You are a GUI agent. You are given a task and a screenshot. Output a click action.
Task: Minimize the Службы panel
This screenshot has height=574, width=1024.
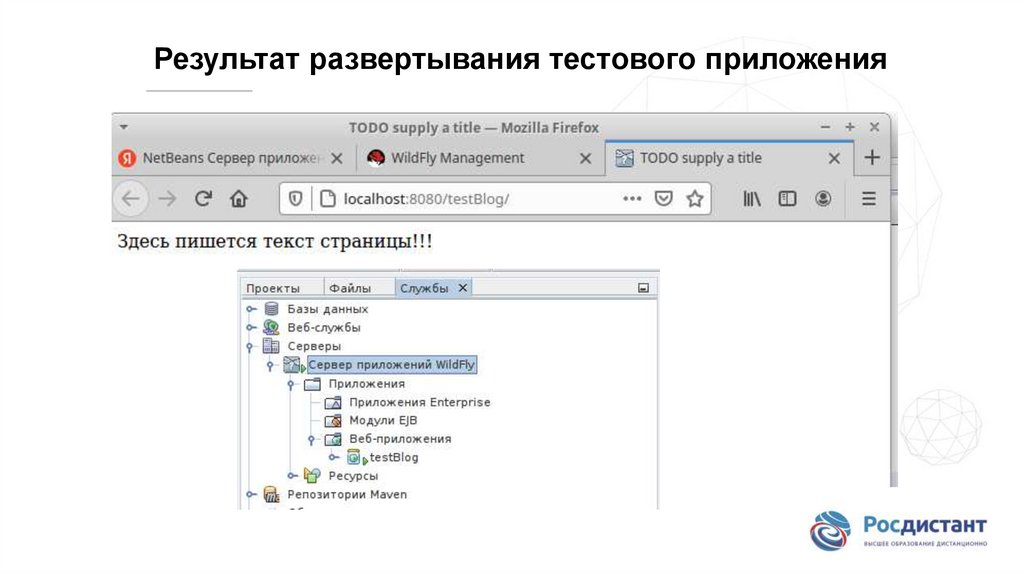(x=643, y=288)
